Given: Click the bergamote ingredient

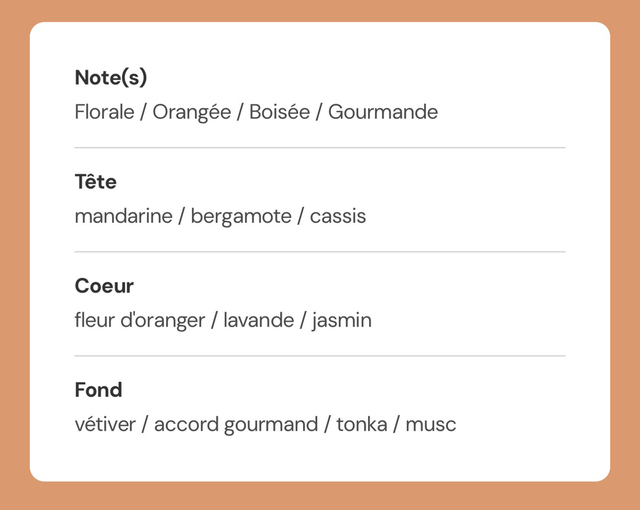Looking at the screenshot, I should point(241,216).
